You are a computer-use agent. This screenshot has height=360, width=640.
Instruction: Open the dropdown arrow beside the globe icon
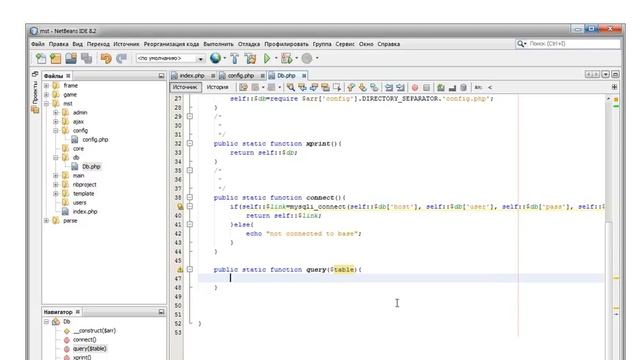(224, 58)
